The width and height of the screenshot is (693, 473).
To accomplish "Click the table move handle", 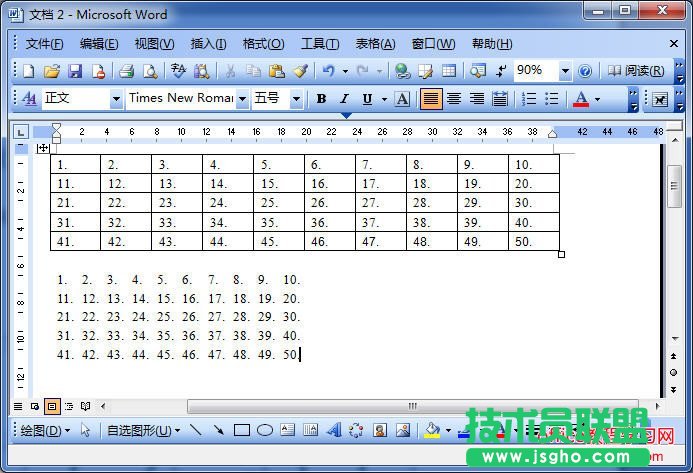I will coord(42,148).
